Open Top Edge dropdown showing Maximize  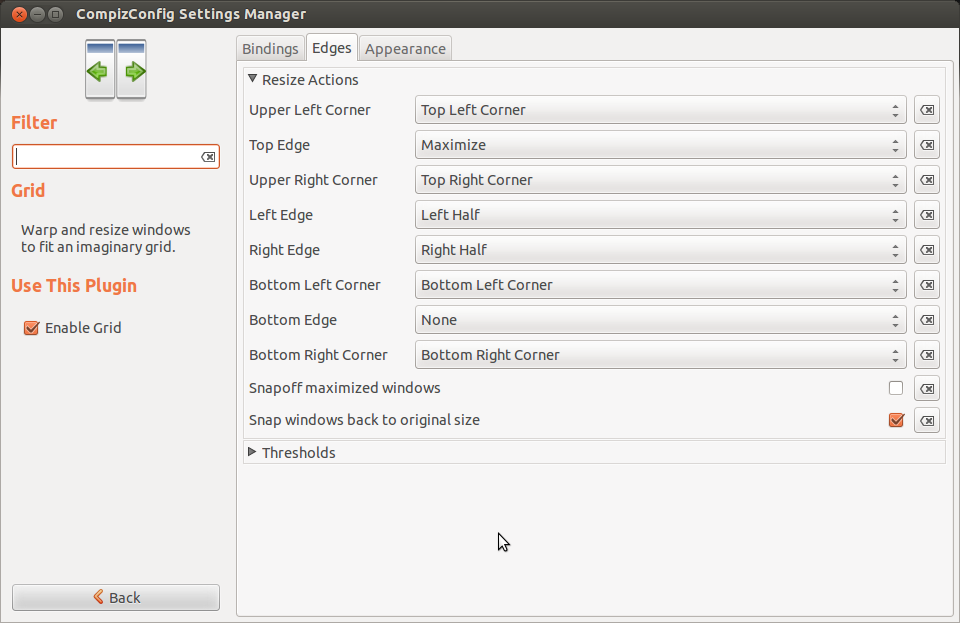click(x=661, y=145)
